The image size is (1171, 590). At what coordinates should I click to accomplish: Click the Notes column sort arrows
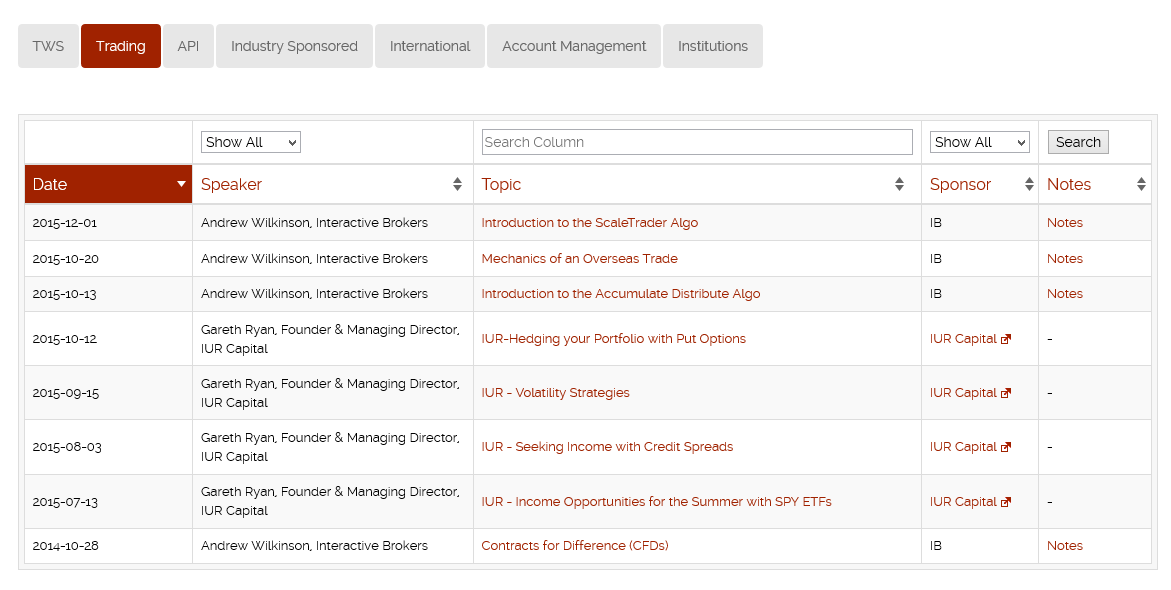1141,184
